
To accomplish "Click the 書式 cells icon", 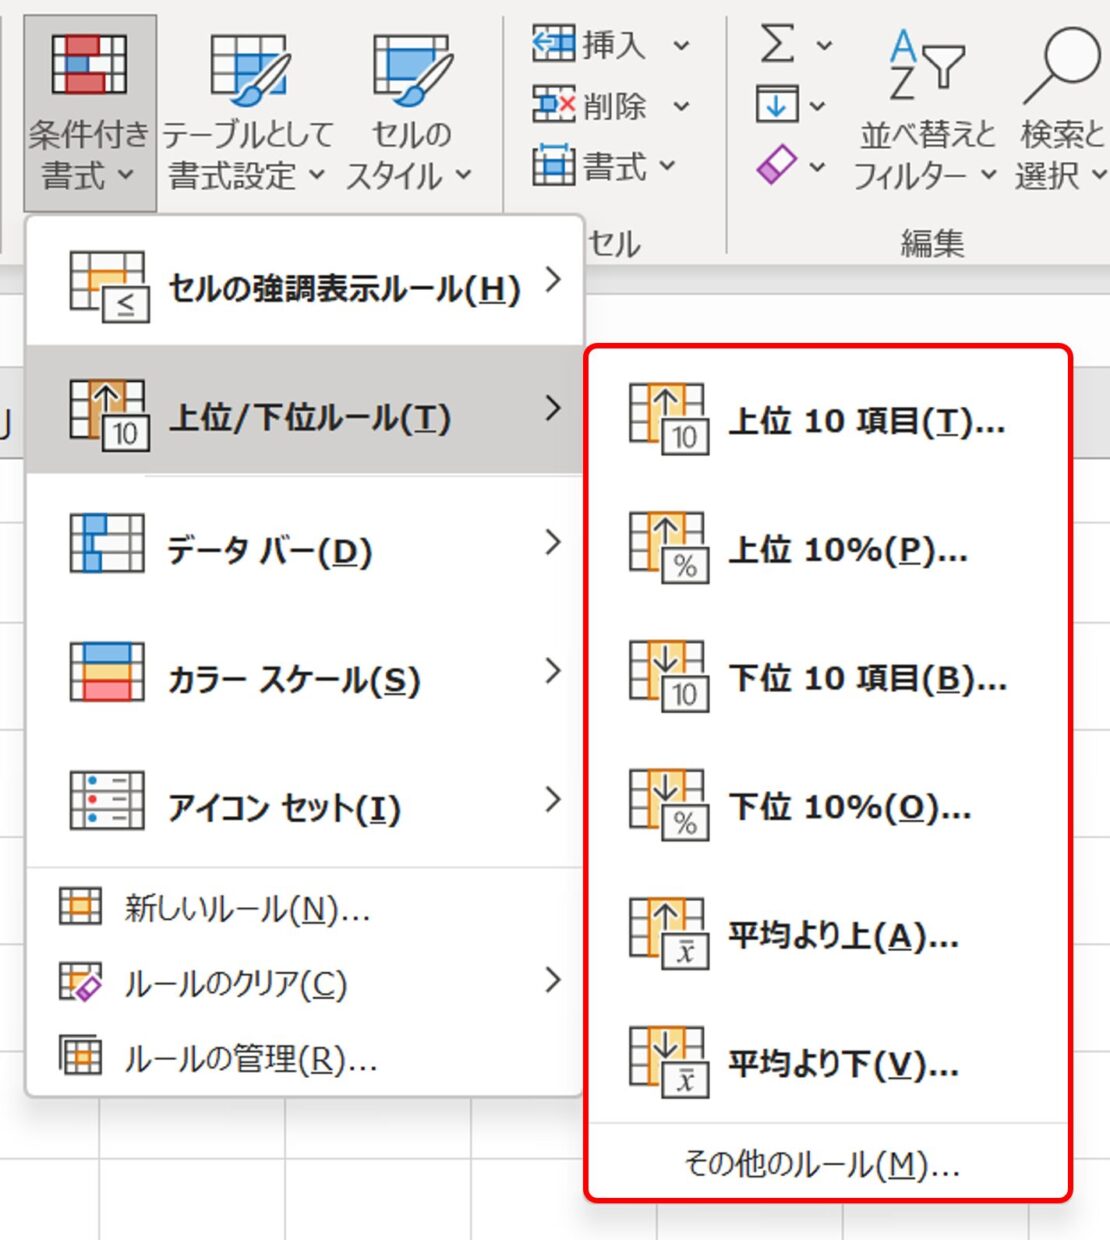I will tap(553, 166).
